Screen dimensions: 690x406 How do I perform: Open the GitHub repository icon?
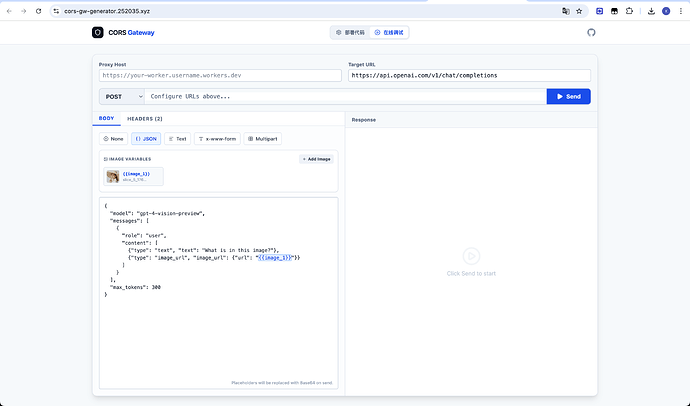[591, 33]
